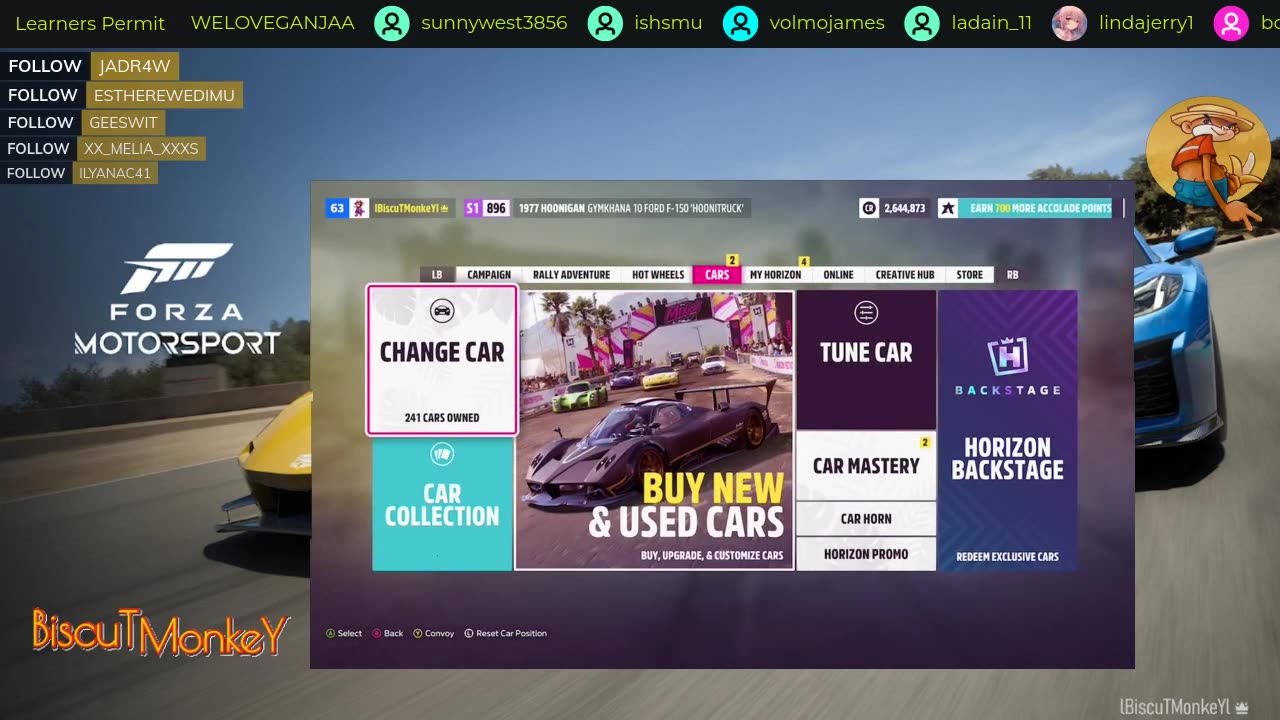Click the player level 63 badge

(x=337, y=208)
